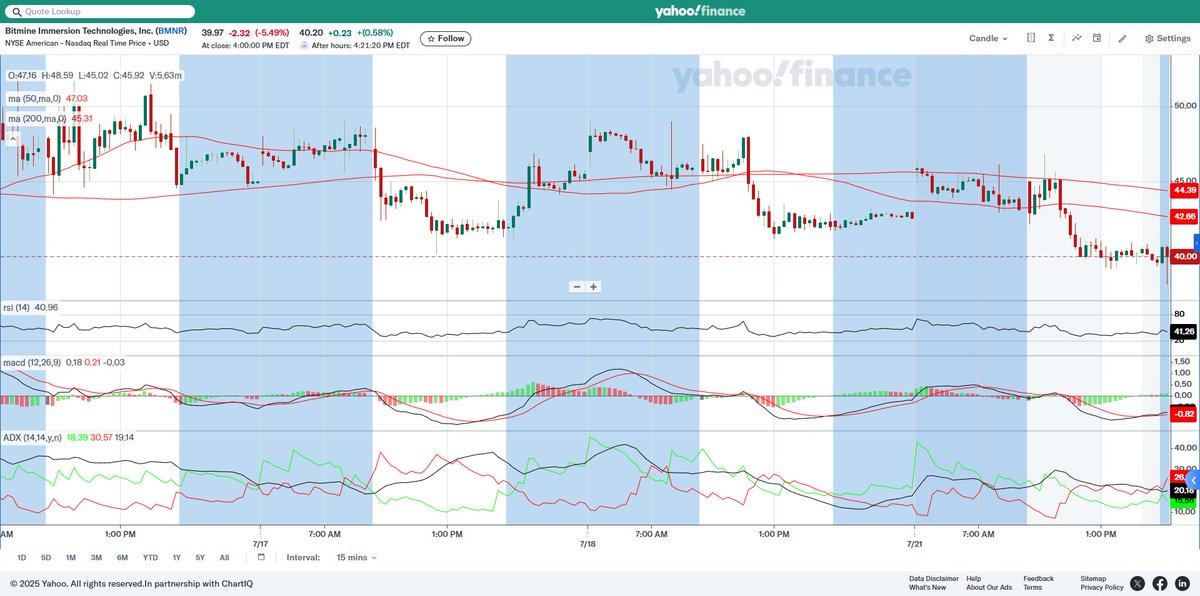The image size is (1200, 596).
Task: Click in the Quote Lookup field
Action: point(100,12)
